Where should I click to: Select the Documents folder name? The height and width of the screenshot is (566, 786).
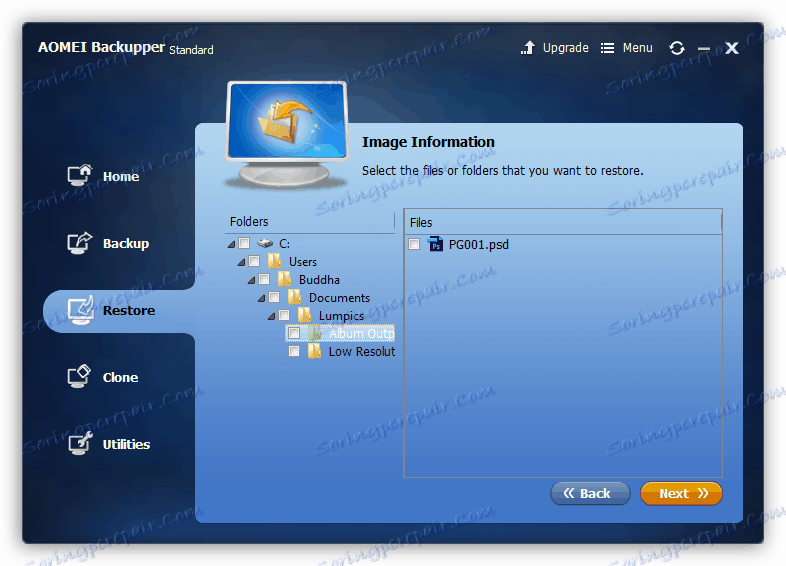(339, 298)
